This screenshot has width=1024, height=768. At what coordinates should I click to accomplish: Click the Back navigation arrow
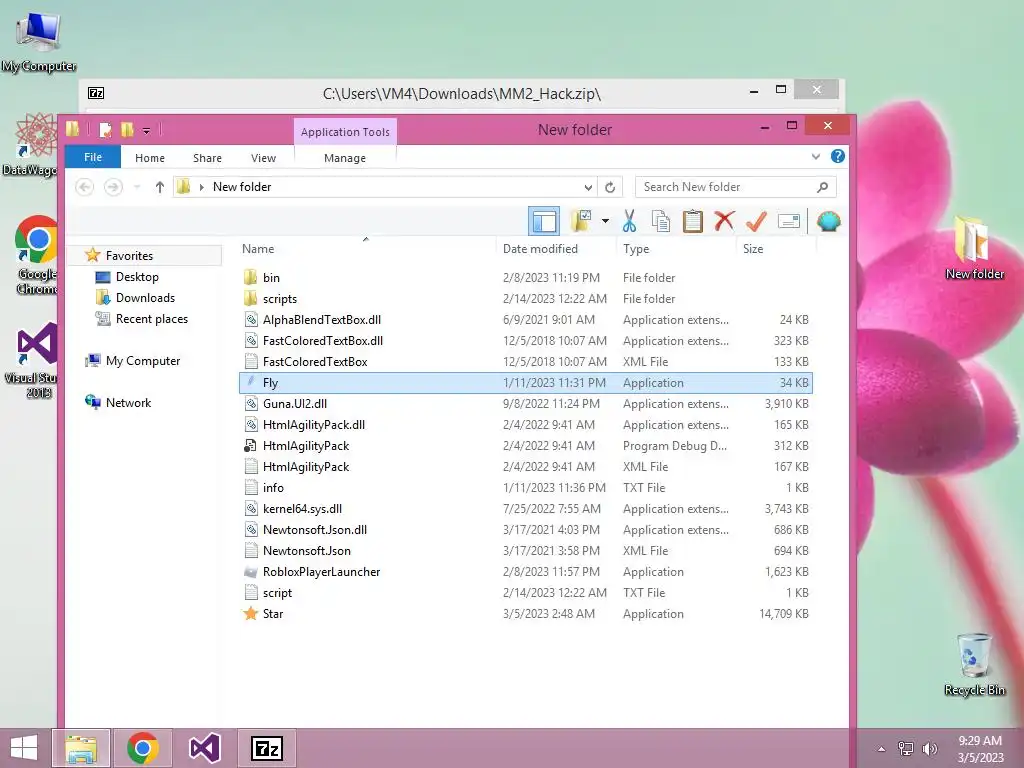(84, 187)
